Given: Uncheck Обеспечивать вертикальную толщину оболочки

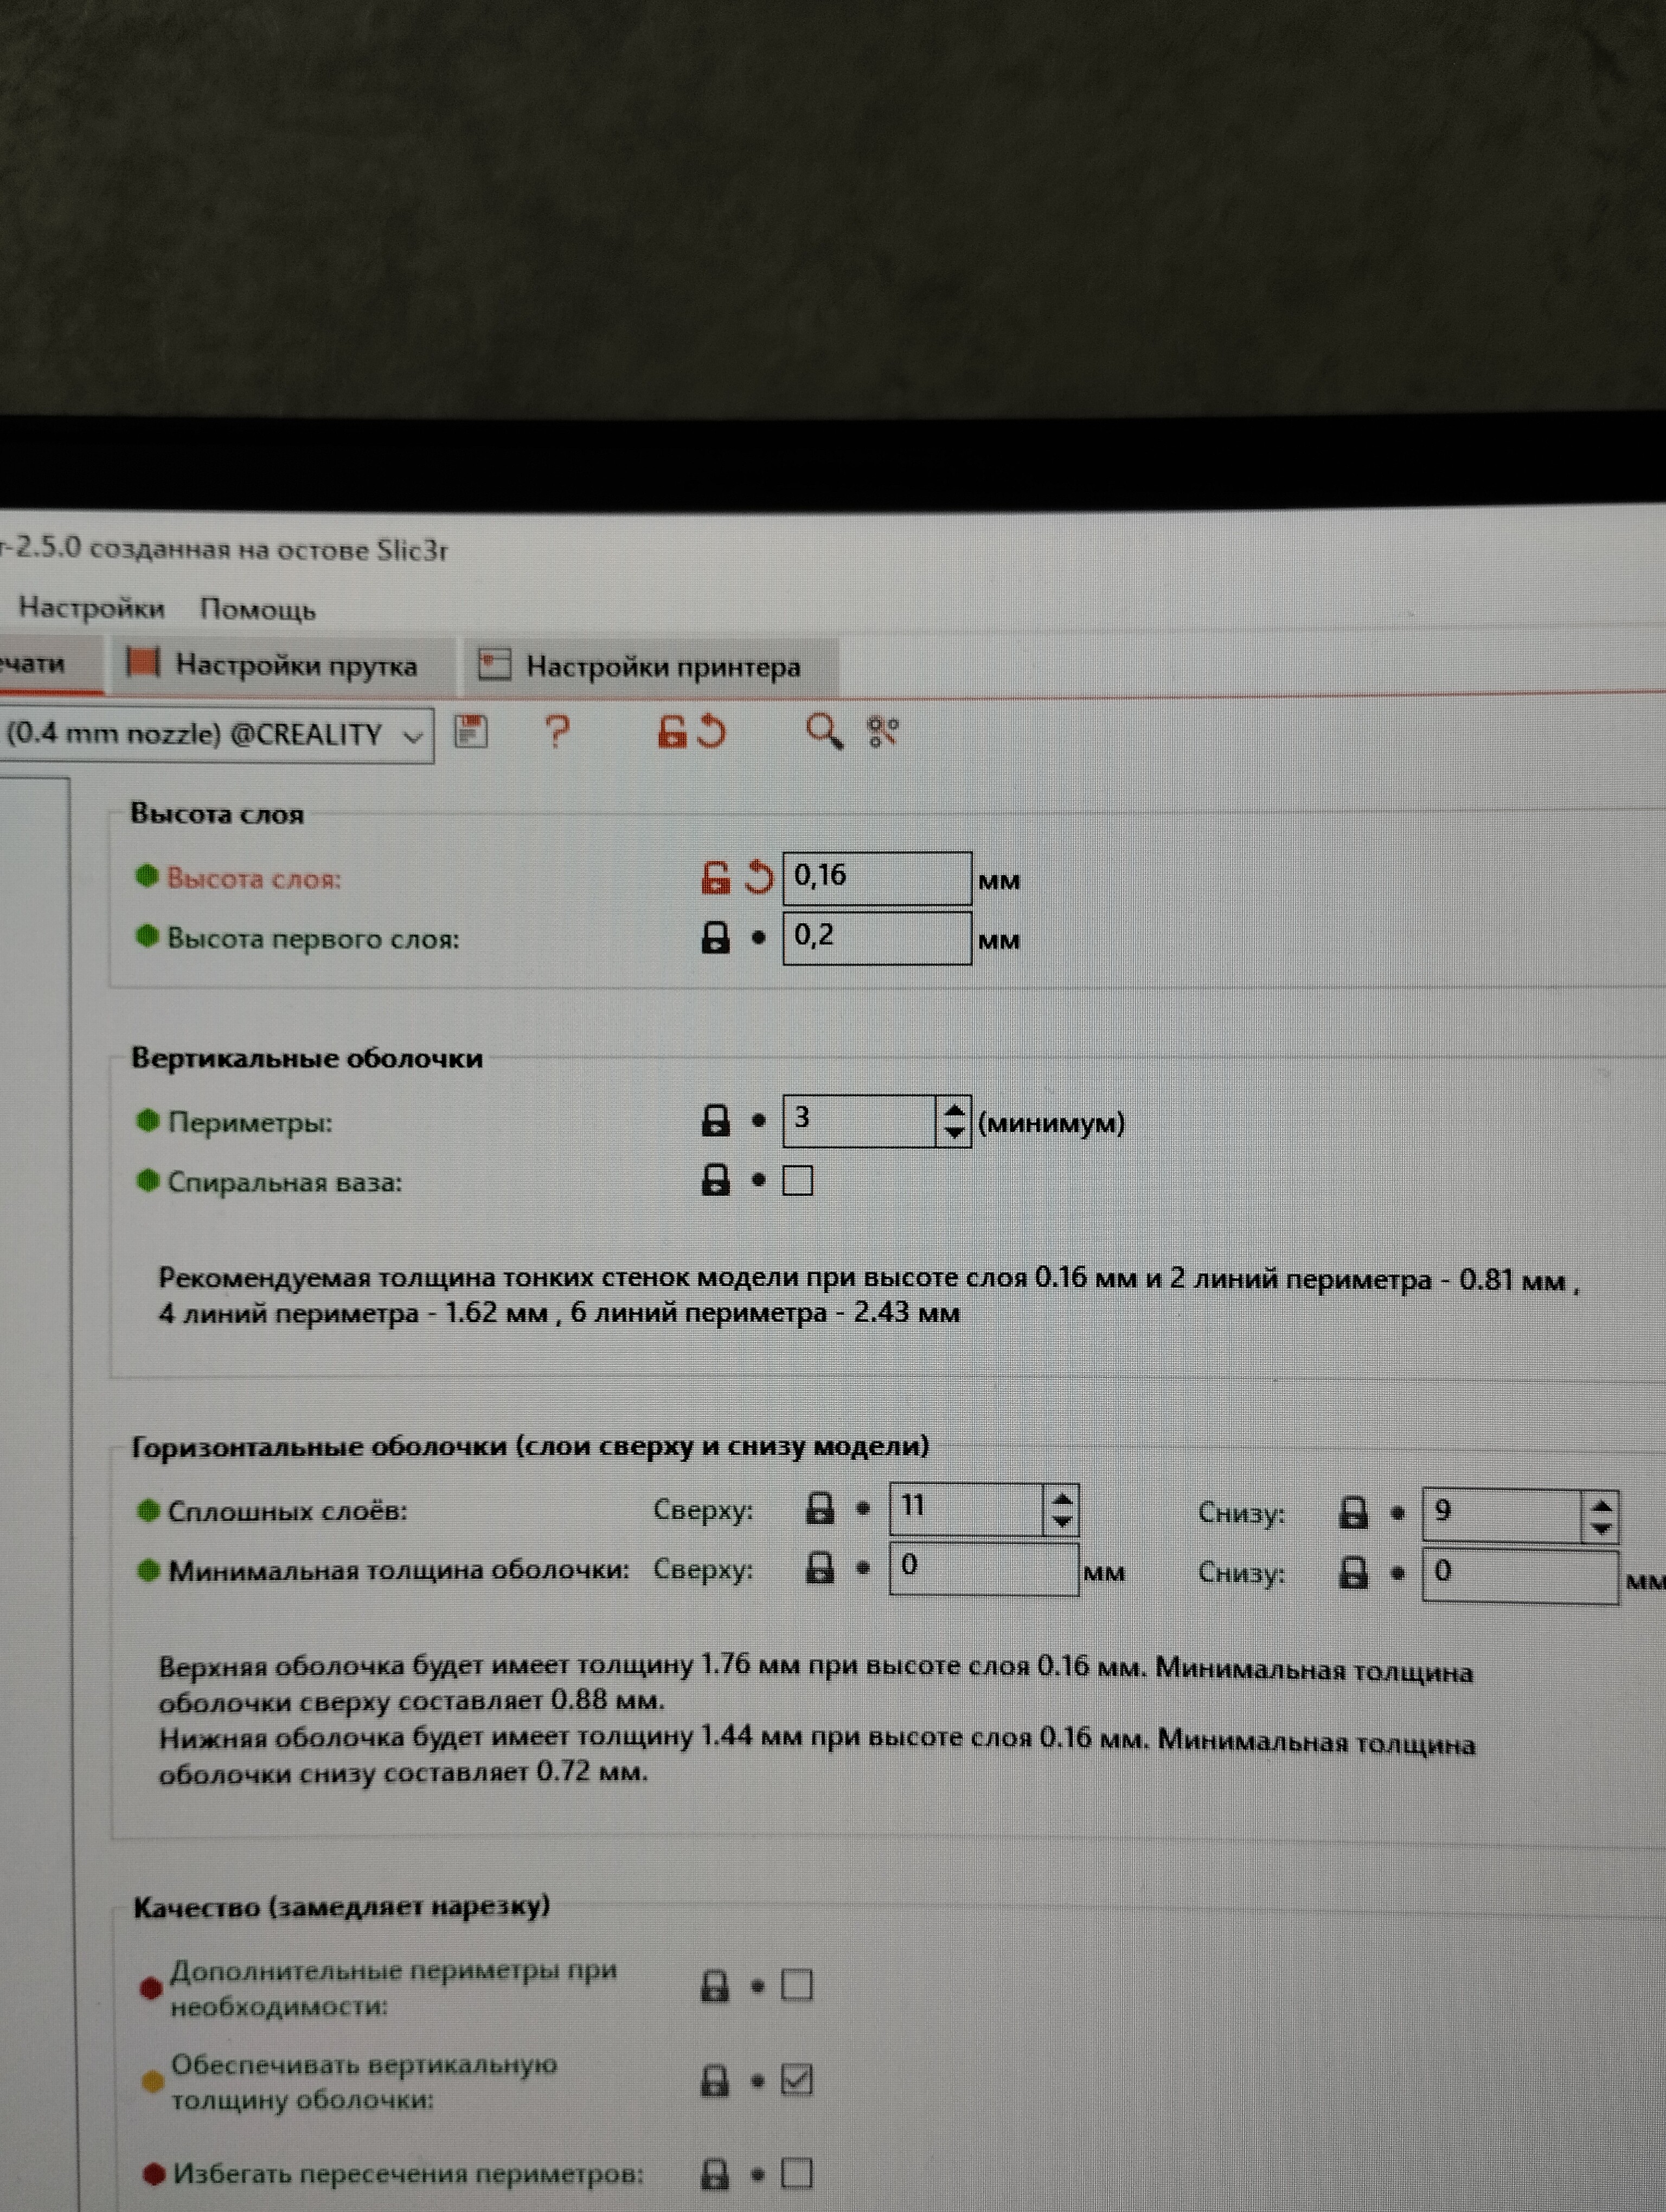Looking at the screenshot, I should tap(796, 2081).
